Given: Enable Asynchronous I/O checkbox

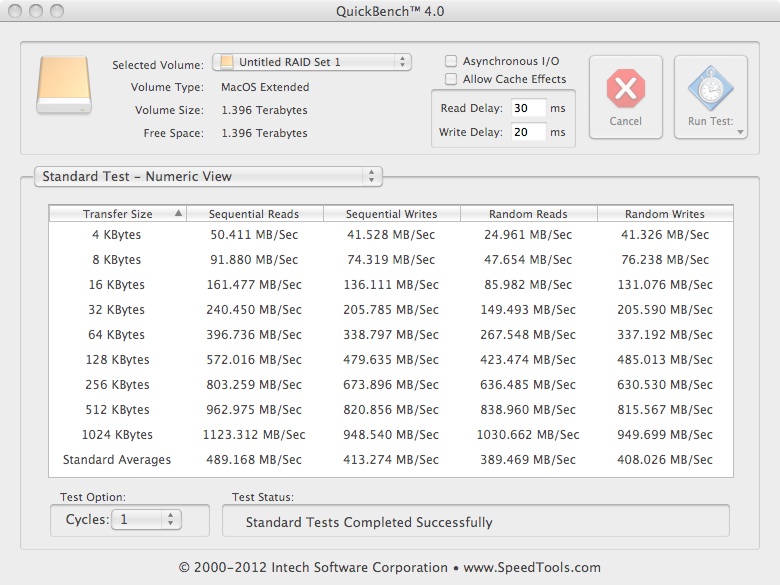Looking at the screenshot, I should tap(451, 61).
